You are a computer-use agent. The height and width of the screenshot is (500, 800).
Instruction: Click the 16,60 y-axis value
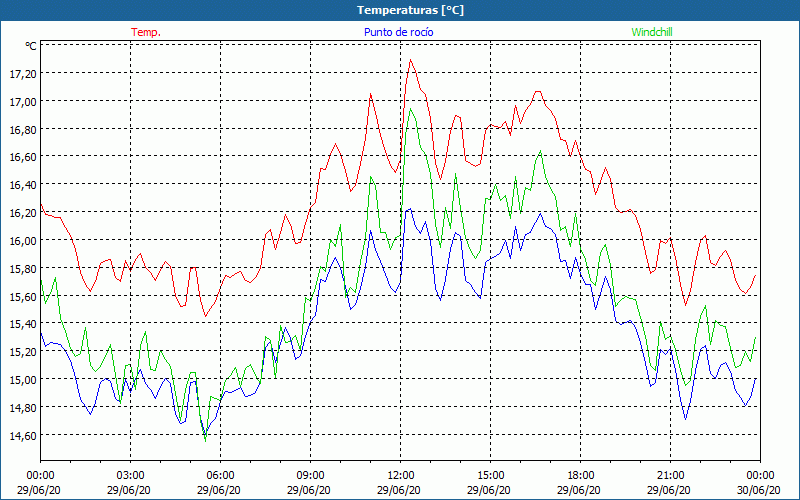tap(23, 157)
